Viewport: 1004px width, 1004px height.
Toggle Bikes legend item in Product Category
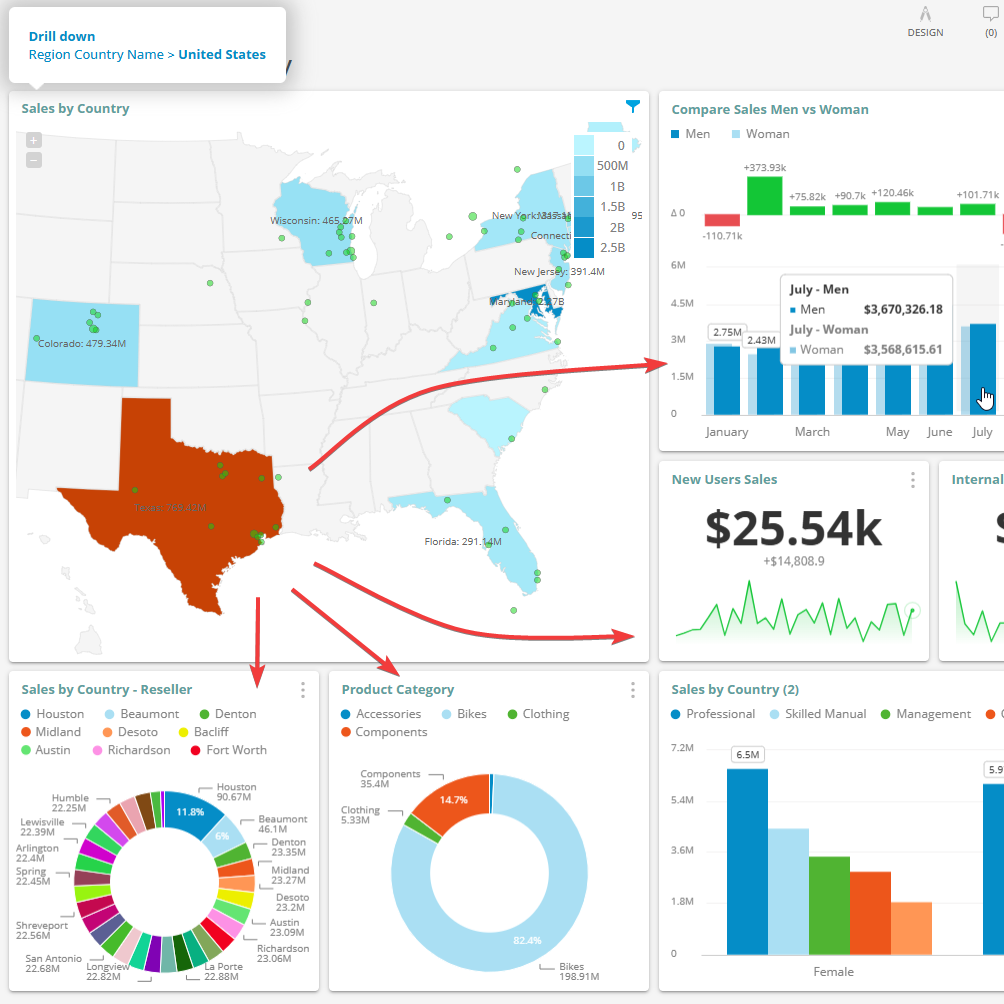[x=463, y=714]
